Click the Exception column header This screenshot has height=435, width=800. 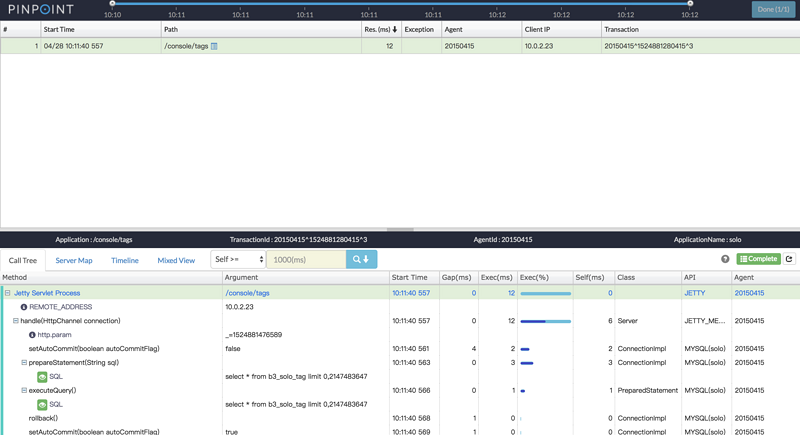tap(419, 30)
